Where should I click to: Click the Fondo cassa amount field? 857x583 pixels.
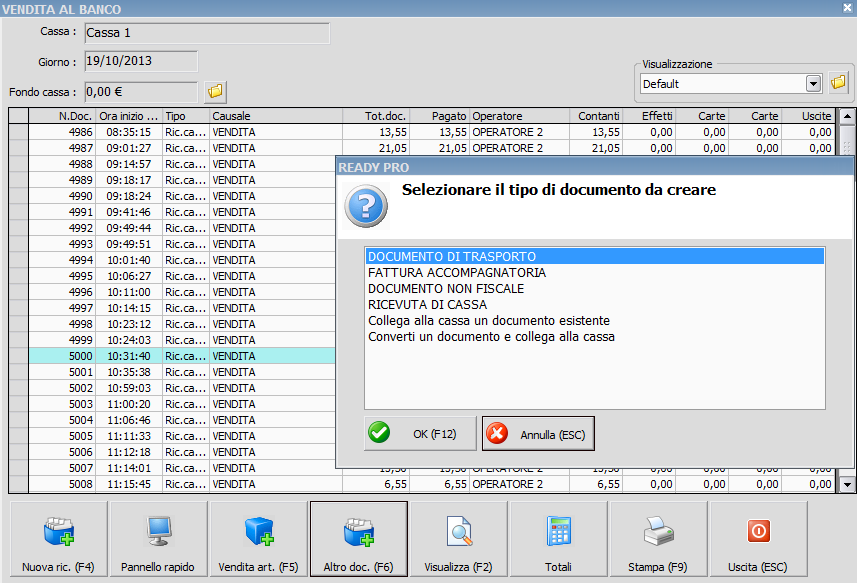[141, 92]
